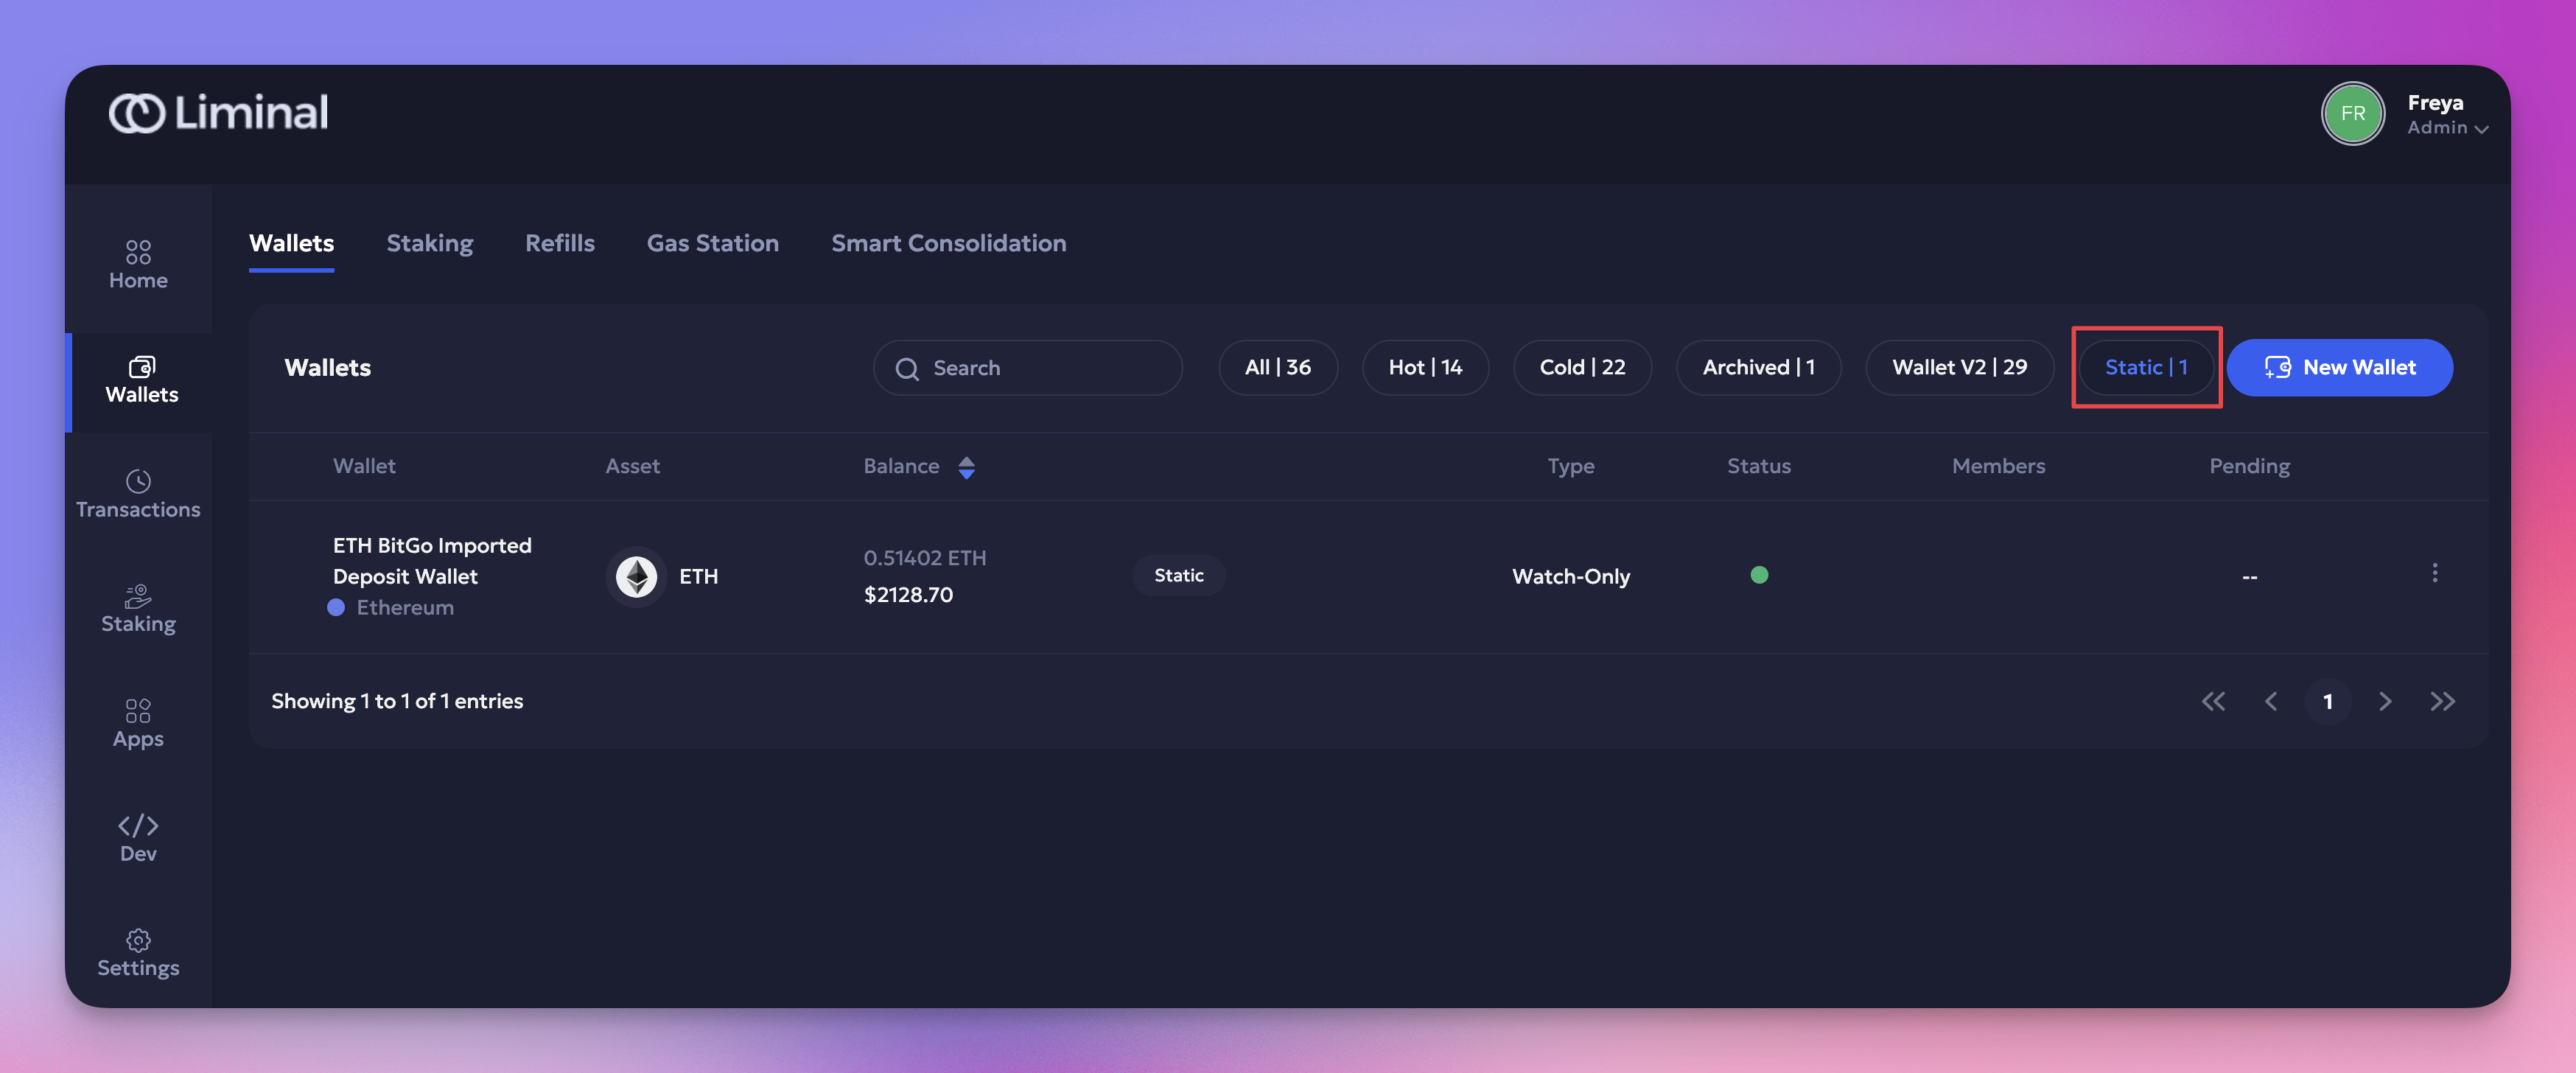Image resolution: width=2576 pixels, height=1073 pixels.
Task: Click the wallet Search field
Action: (1027, 368)
